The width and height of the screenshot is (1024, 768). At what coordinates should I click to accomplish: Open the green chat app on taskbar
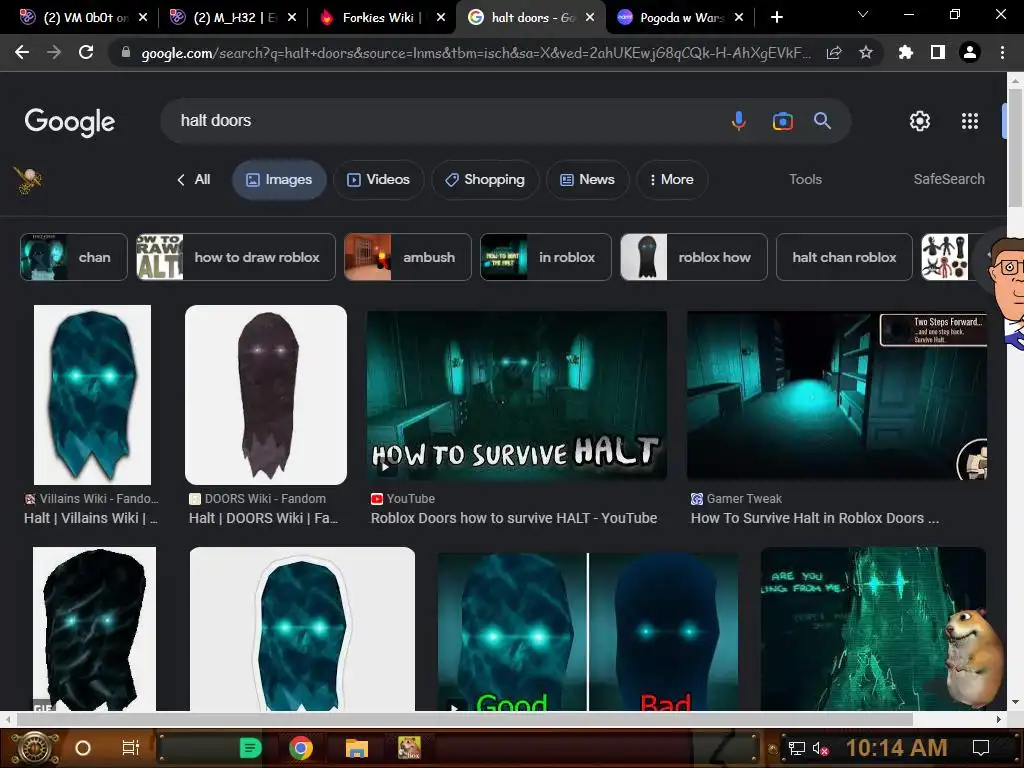(x=250, y=748)
